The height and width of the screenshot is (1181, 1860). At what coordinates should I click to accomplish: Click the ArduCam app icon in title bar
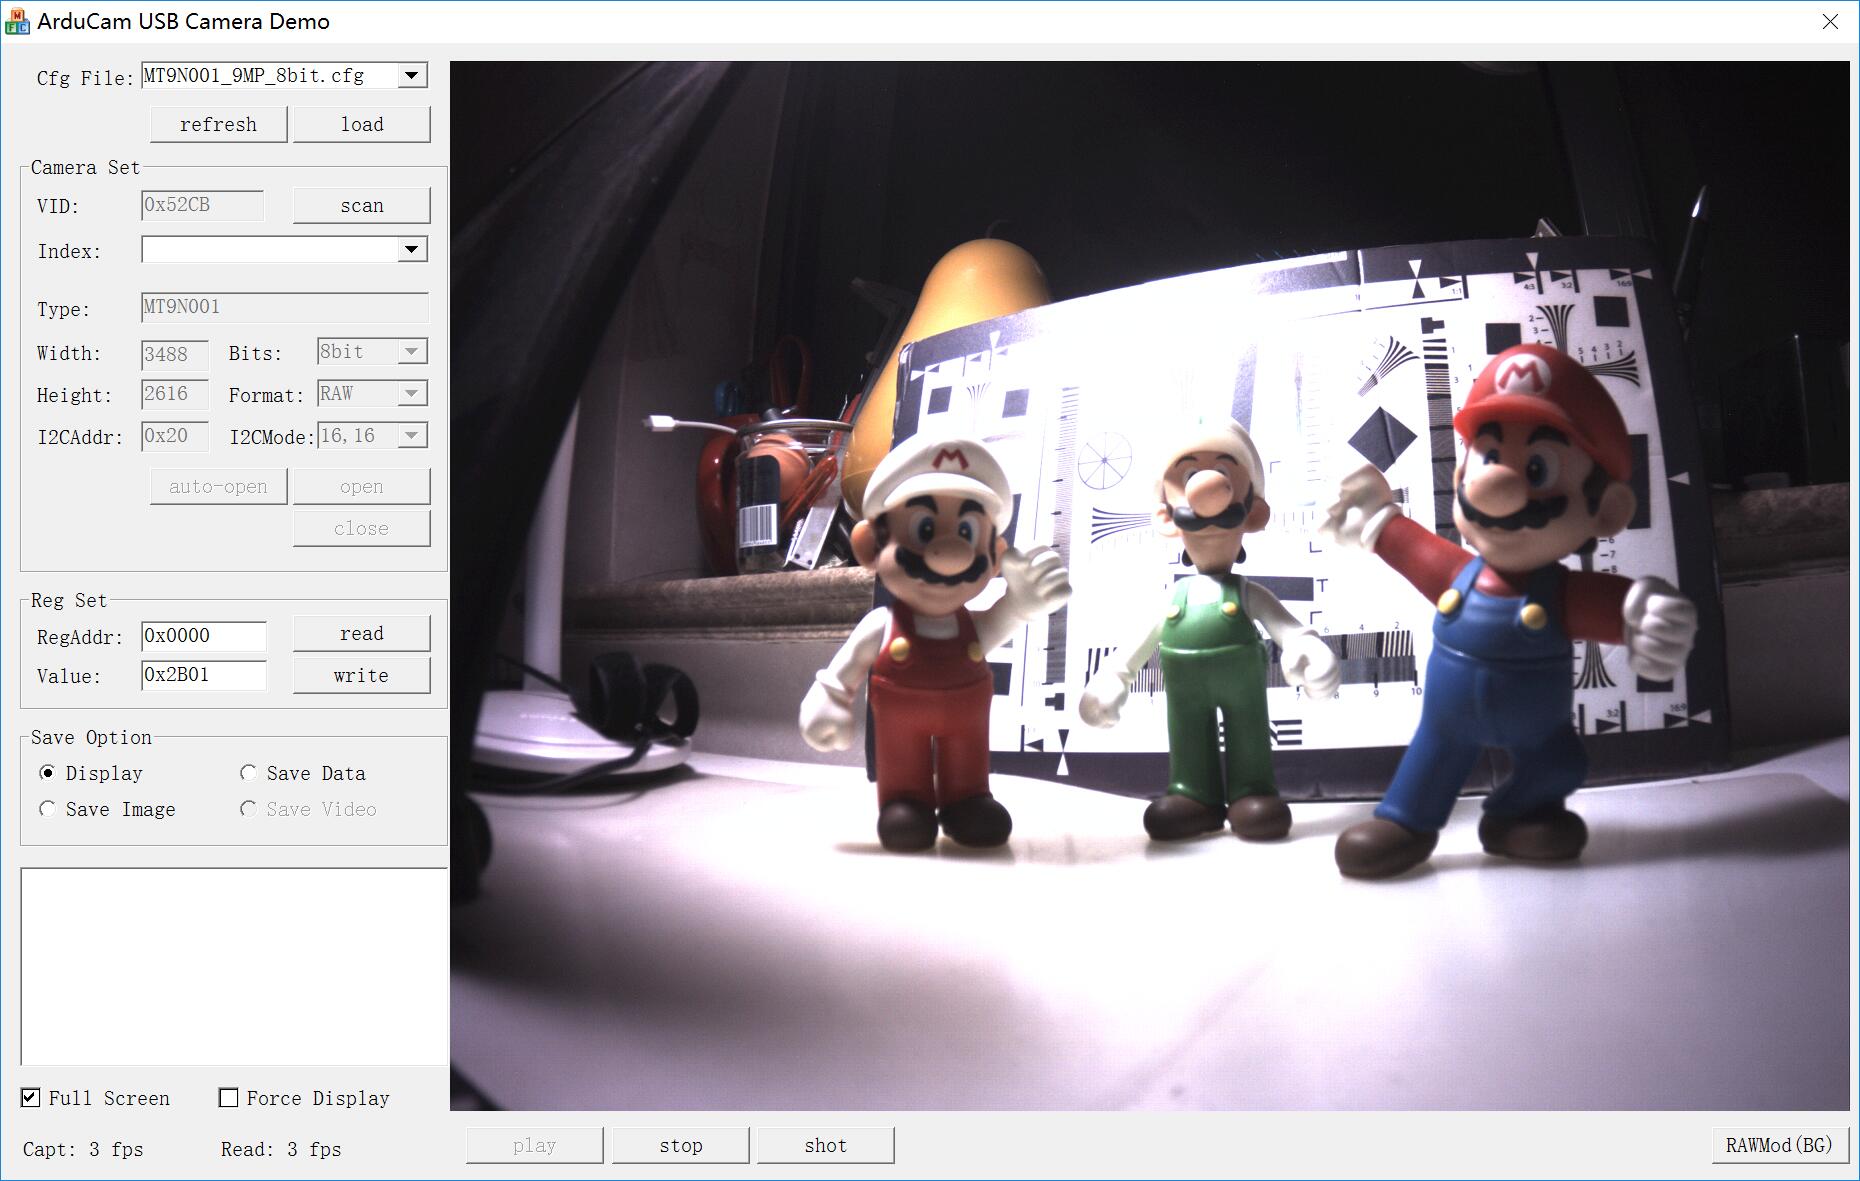pyautogui.click(x=17, y=21)
